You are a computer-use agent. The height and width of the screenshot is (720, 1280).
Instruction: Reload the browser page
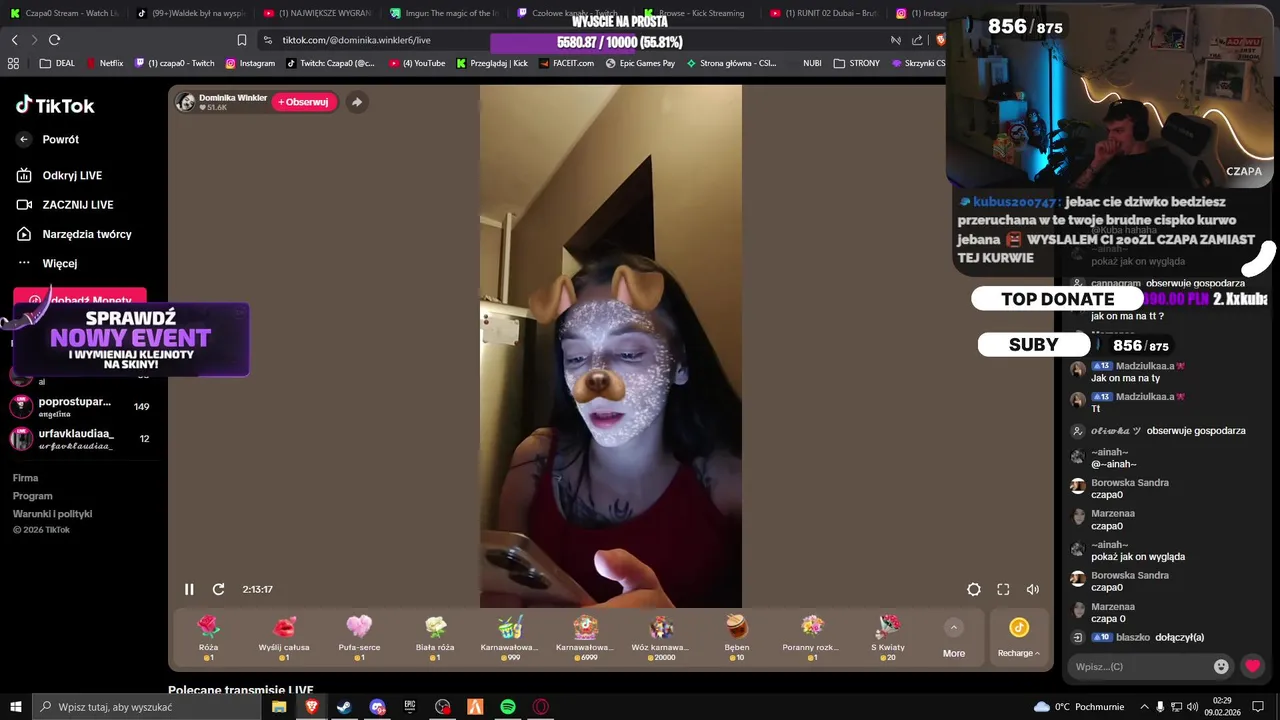coord(54,40)
